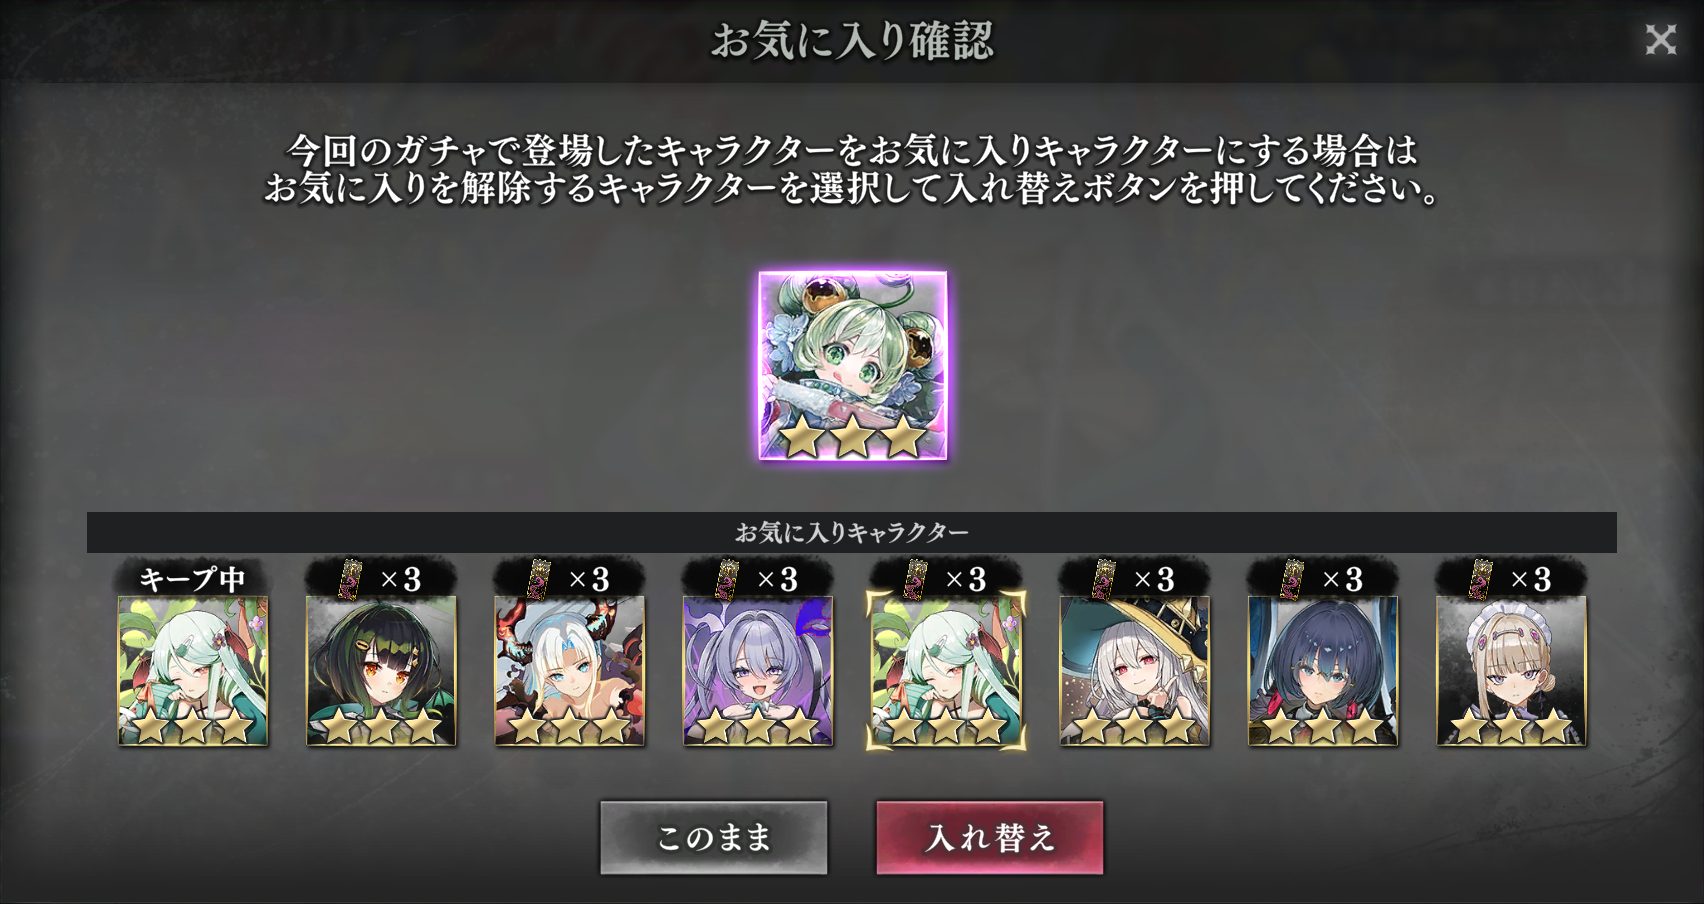Click the お気に入りキャラクター header bar

pyautogui.click(x=852, y=532)
